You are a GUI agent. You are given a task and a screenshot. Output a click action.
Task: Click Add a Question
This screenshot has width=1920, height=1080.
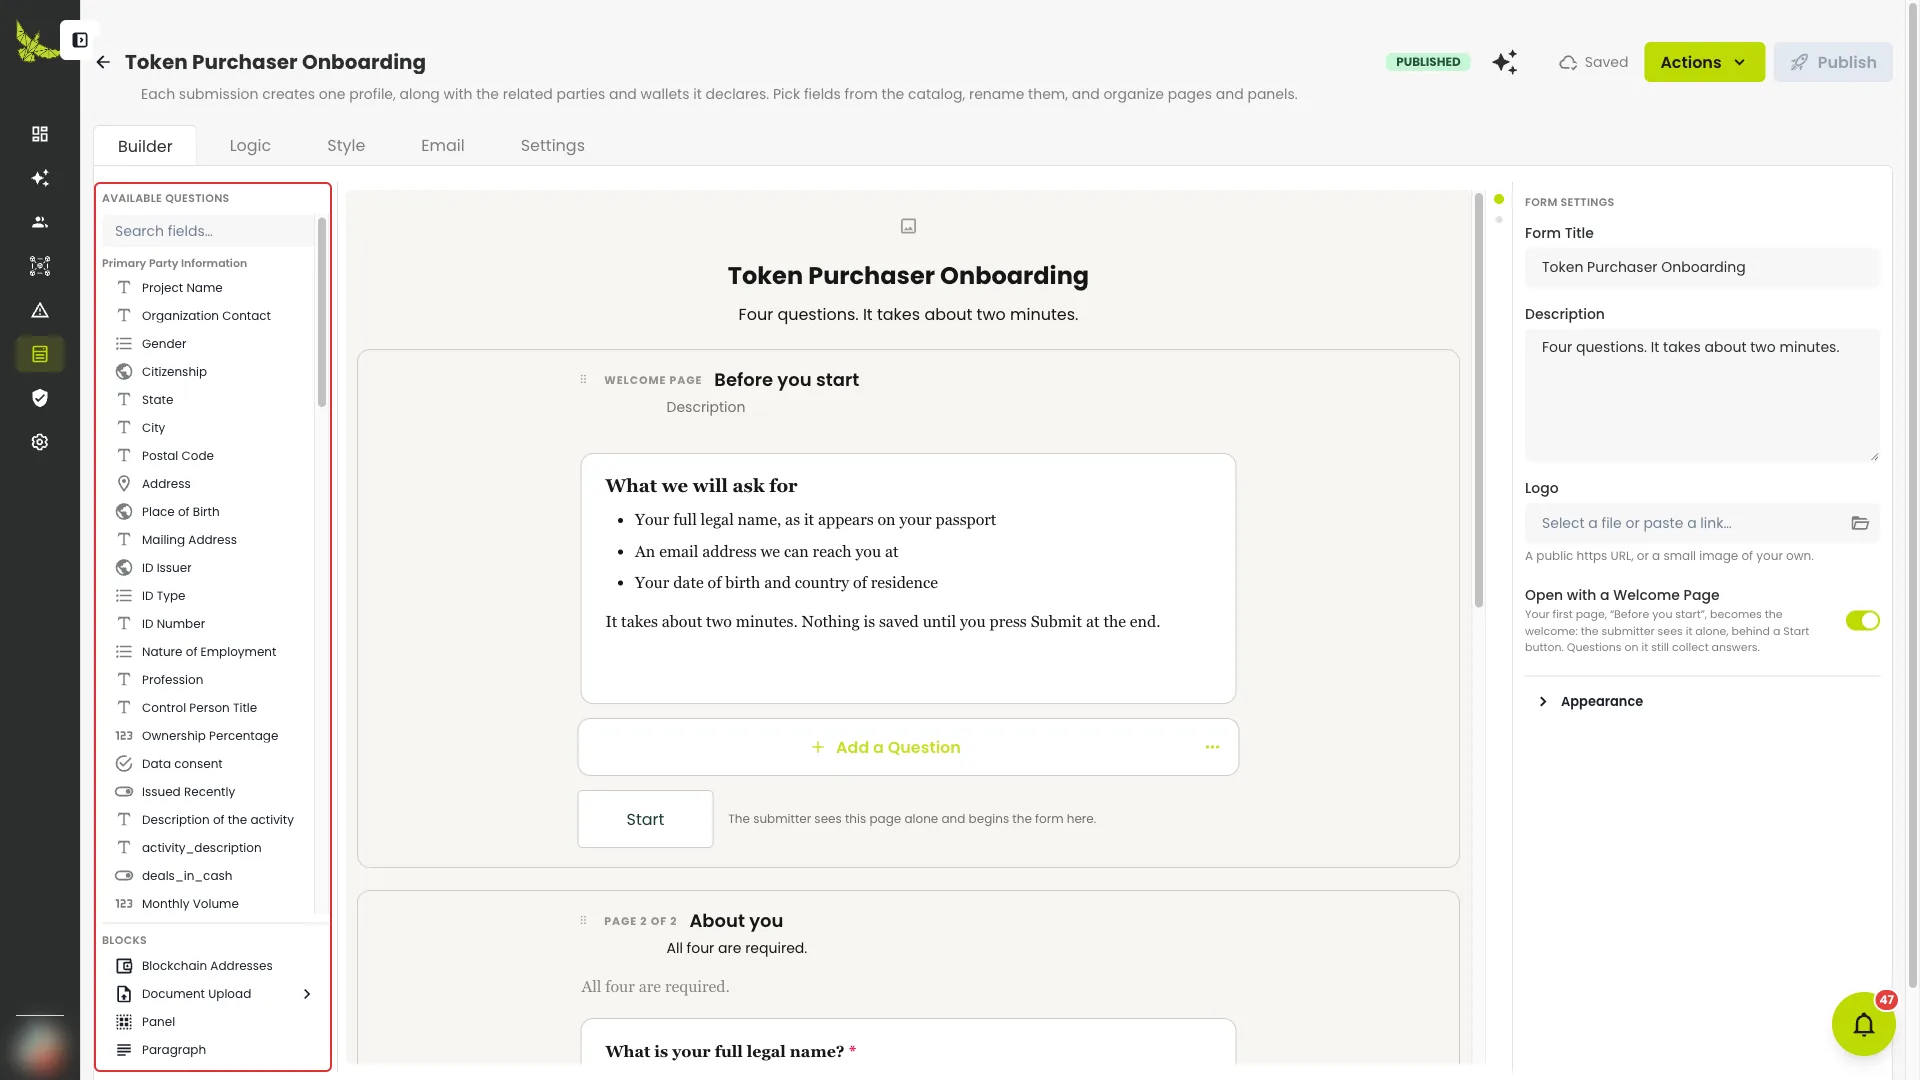[x=886, y=747]
